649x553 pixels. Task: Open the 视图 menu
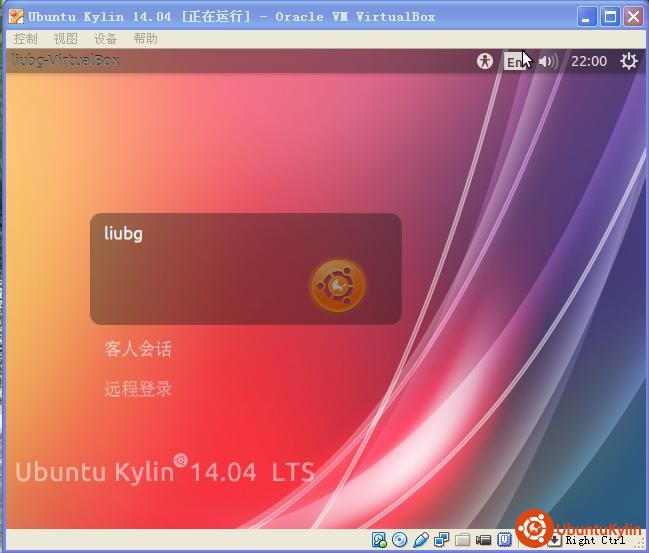65,38
